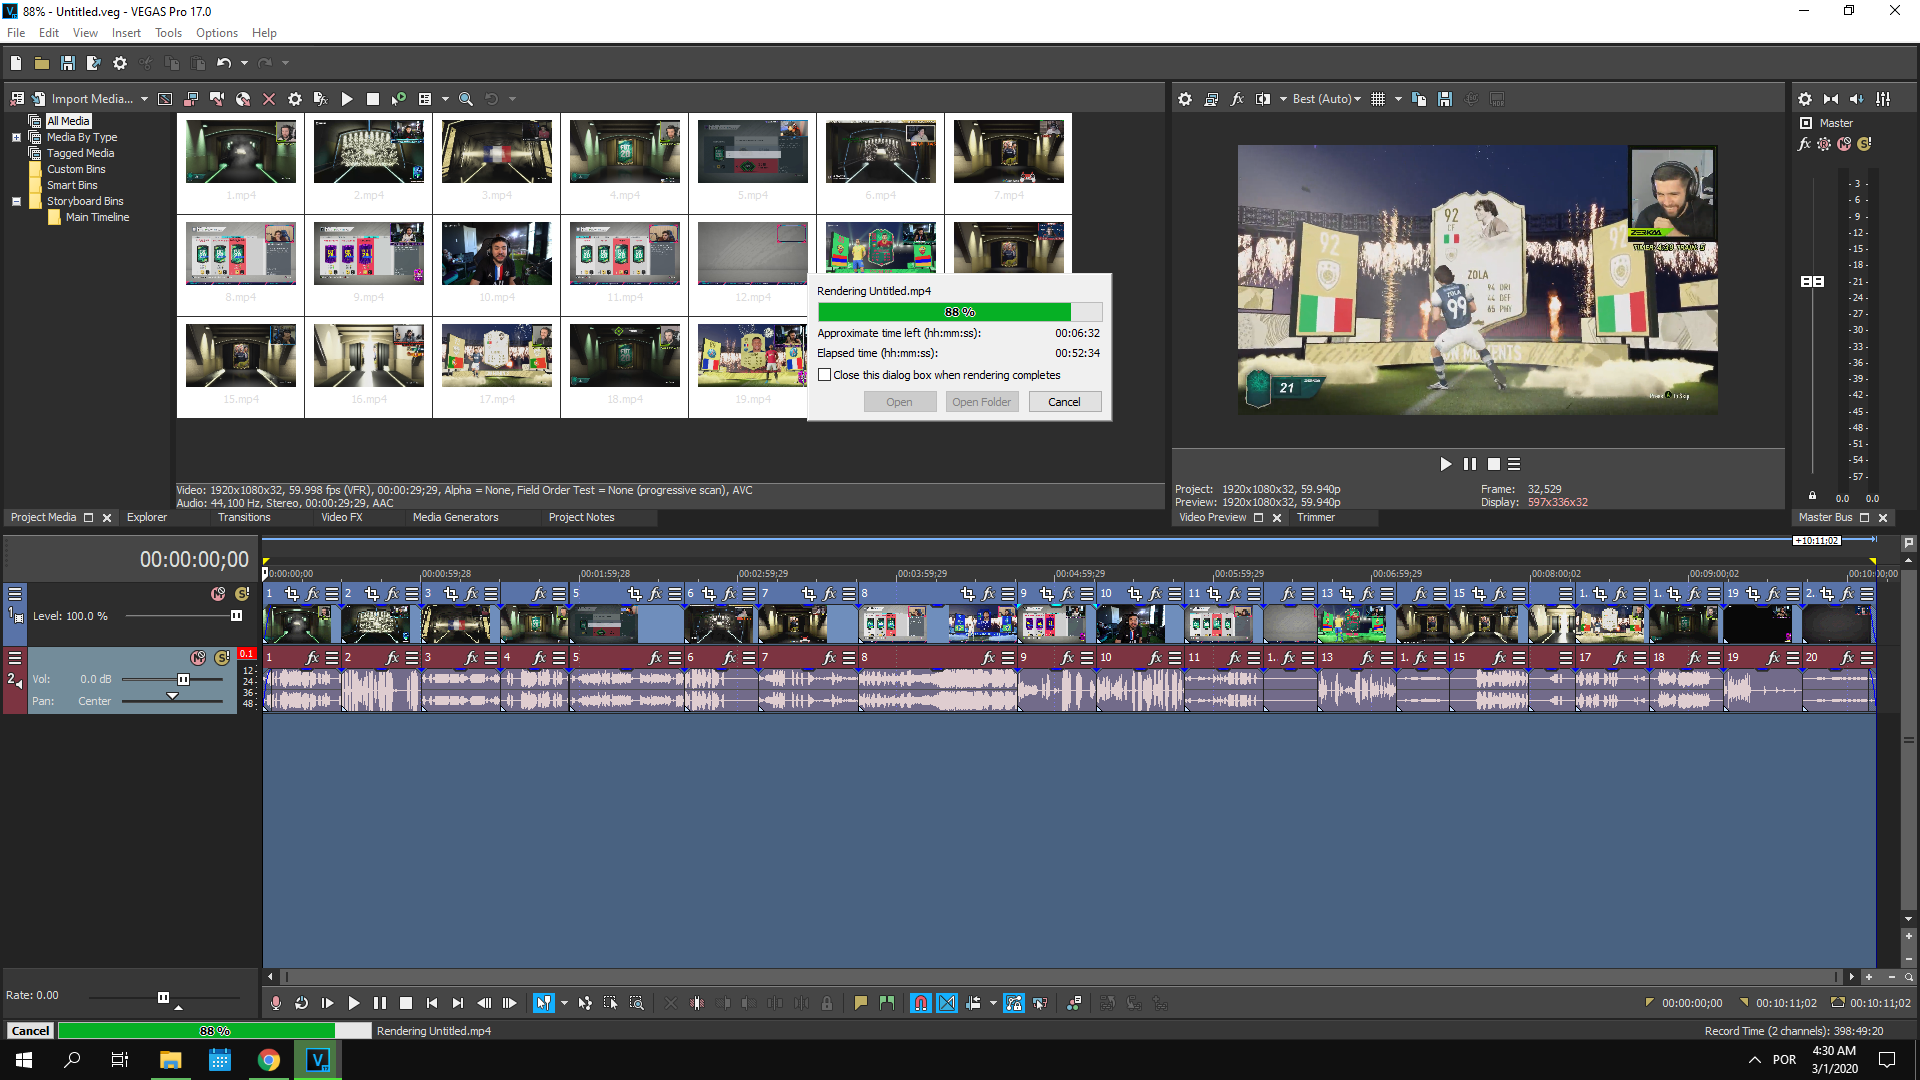Image resolution: width=1920 pixels, height=1080 pixels.
Task: Click the zoom magnifier in Project Media toolbar
Action: point(466,99)
